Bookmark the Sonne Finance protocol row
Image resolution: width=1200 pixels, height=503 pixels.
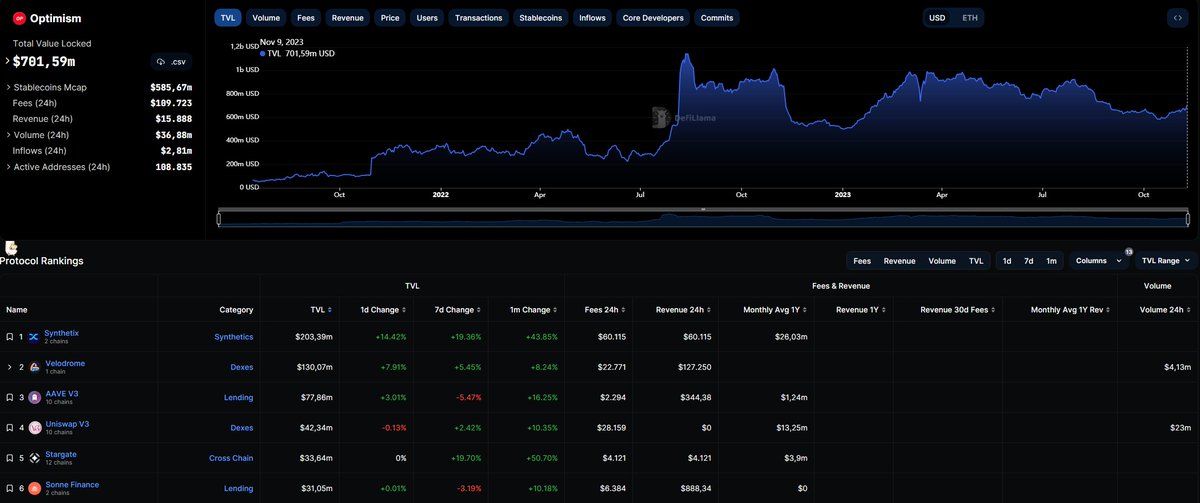[10, 489]
